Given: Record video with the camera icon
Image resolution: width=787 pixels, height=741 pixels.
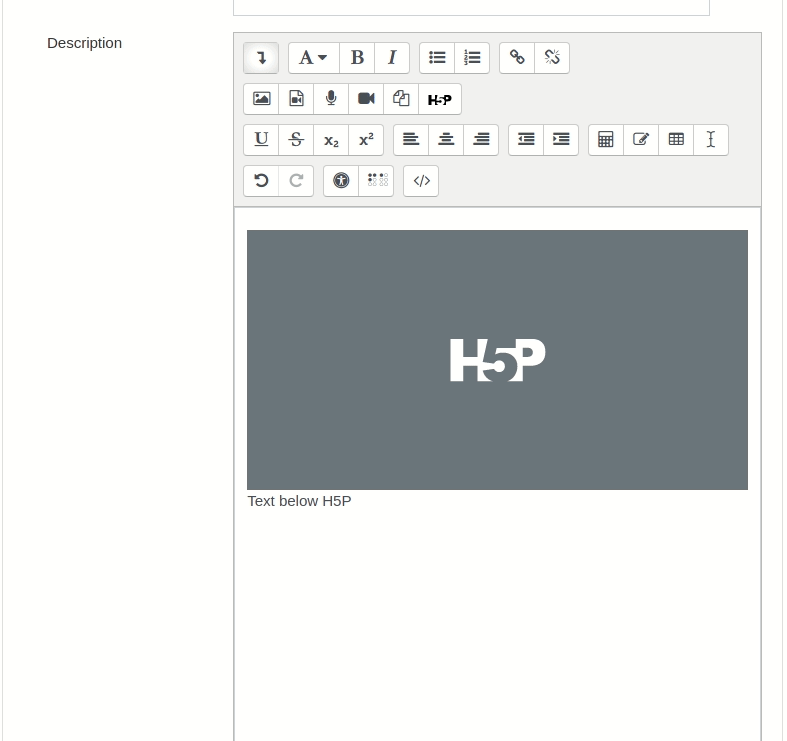Looking at the screenshot, I should point(366,99).
